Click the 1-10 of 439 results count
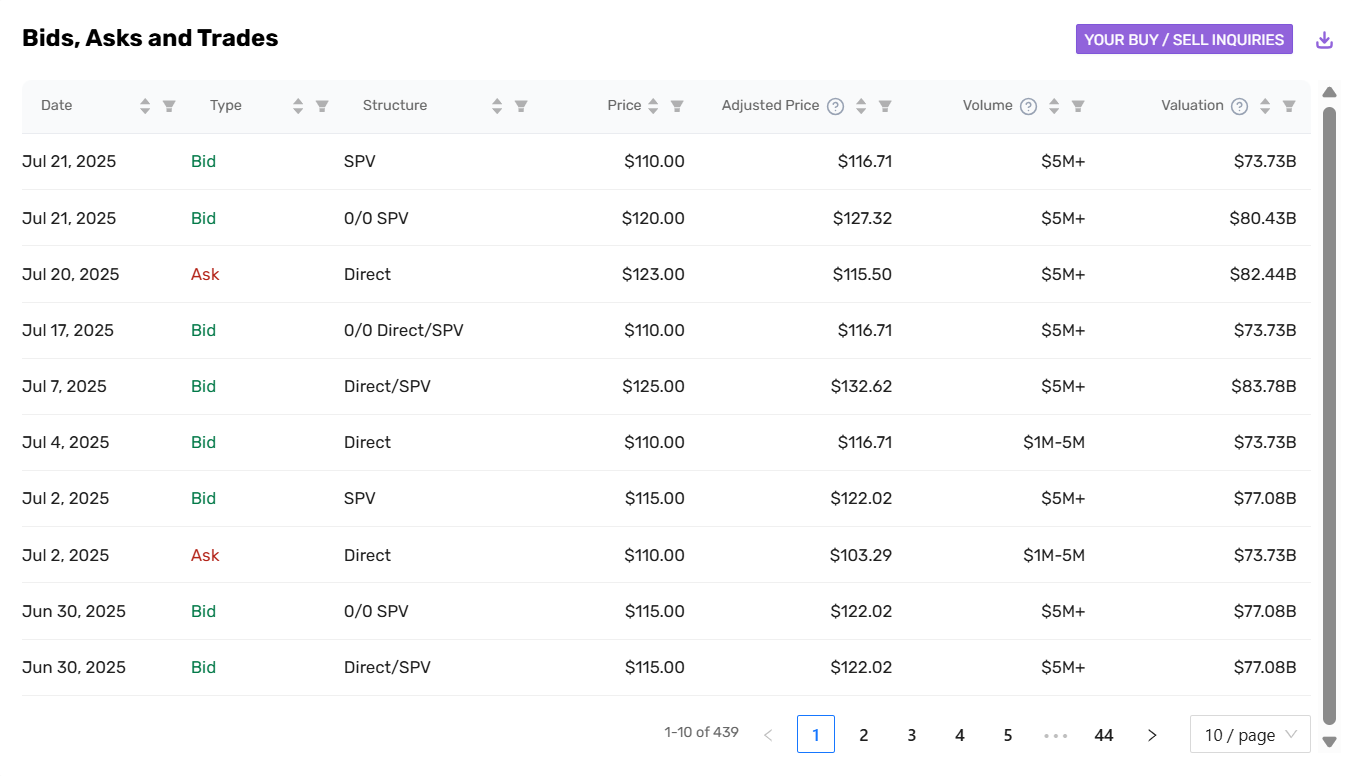Screen dimensions: 1362x776 (x=701, y=732)
